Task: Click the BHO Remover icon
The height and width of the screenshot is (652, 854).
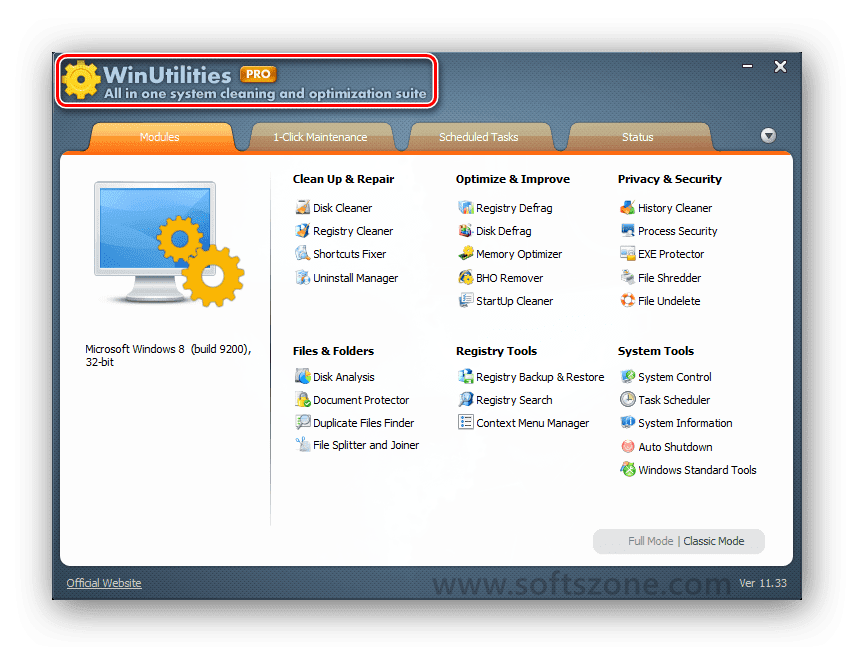Action: pos(466,277)
